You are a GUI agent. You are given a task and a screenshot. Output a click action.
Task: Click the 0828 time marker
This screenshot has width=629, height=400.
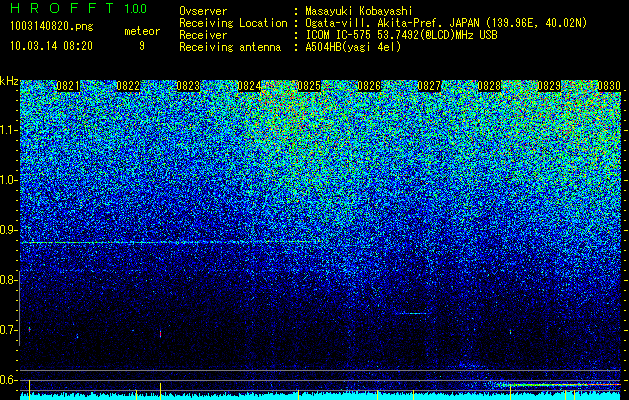point(489,86)
